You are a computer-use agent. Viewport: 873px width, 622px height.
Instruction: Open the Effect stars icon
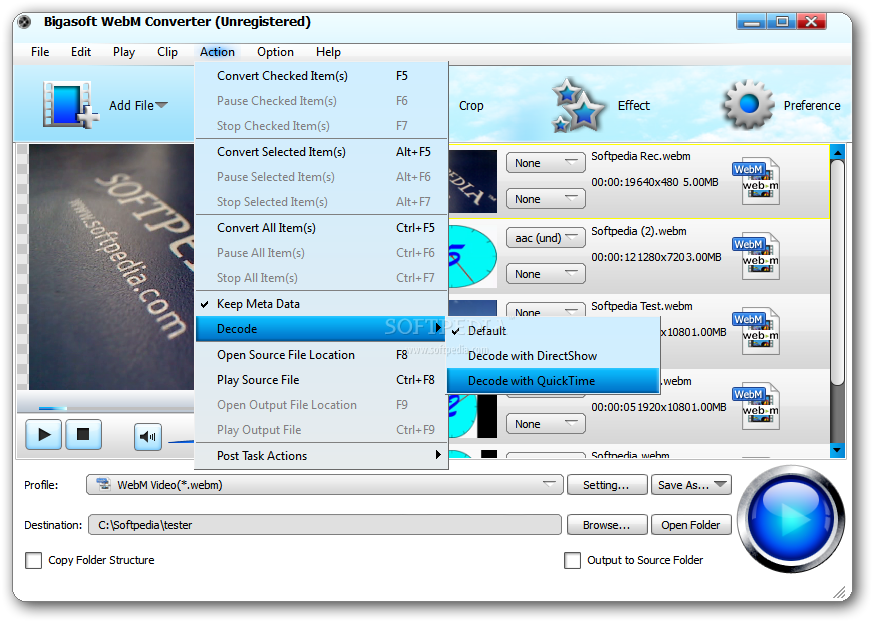577,105
